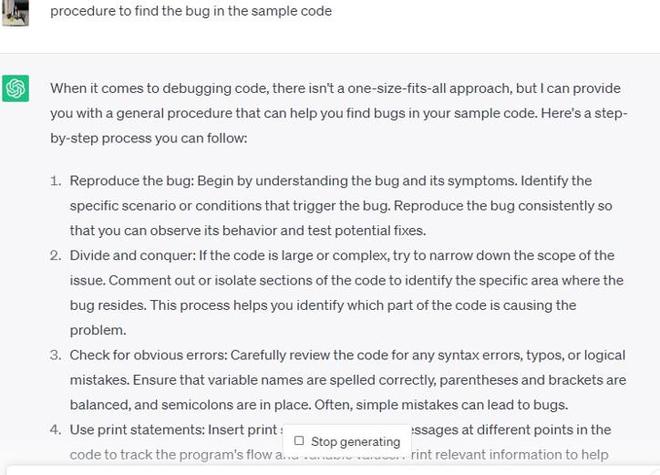The image size is (660, 475).
Task: Click the user profile picture thumbnail
Action: 15,11
